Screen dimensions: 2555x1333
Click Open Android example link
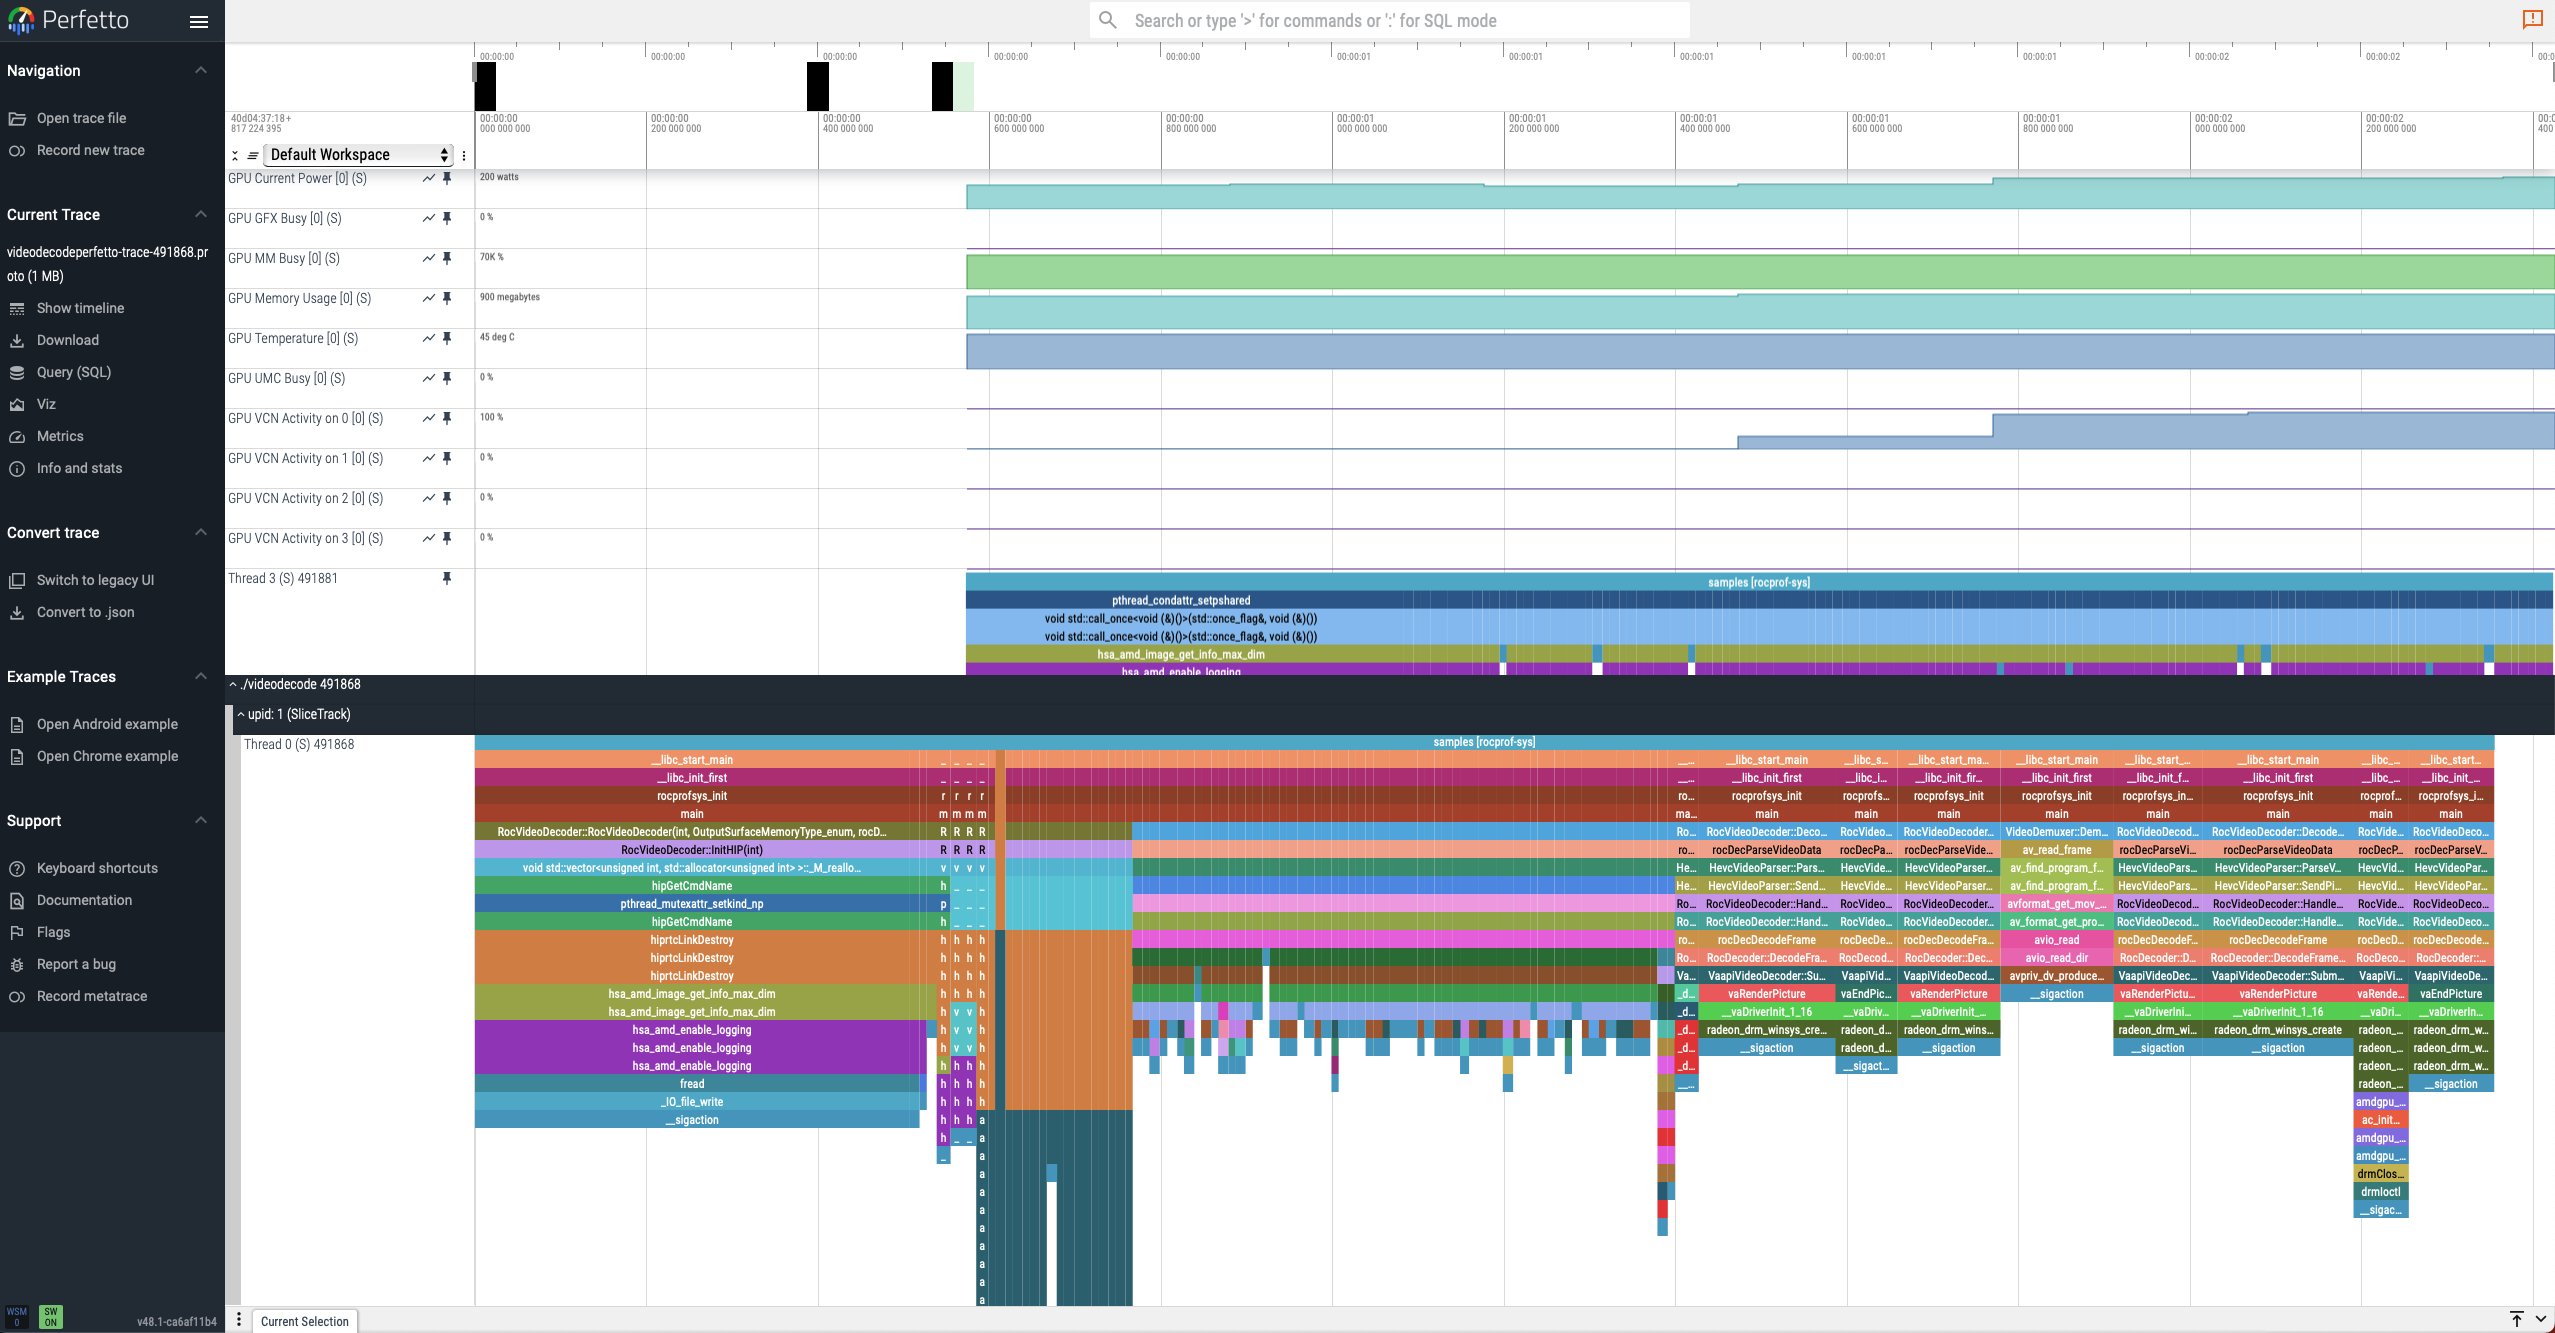[x=107, y=725]
